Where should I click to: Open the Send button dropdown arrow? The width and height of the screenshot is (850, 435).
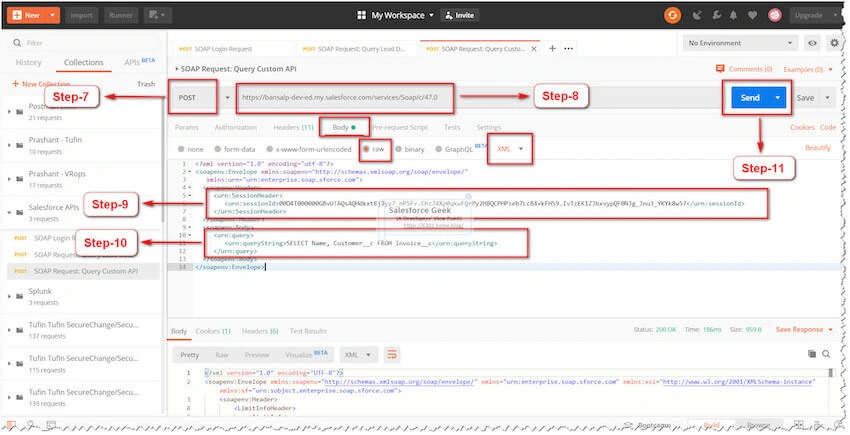click(x=777, y=98)
